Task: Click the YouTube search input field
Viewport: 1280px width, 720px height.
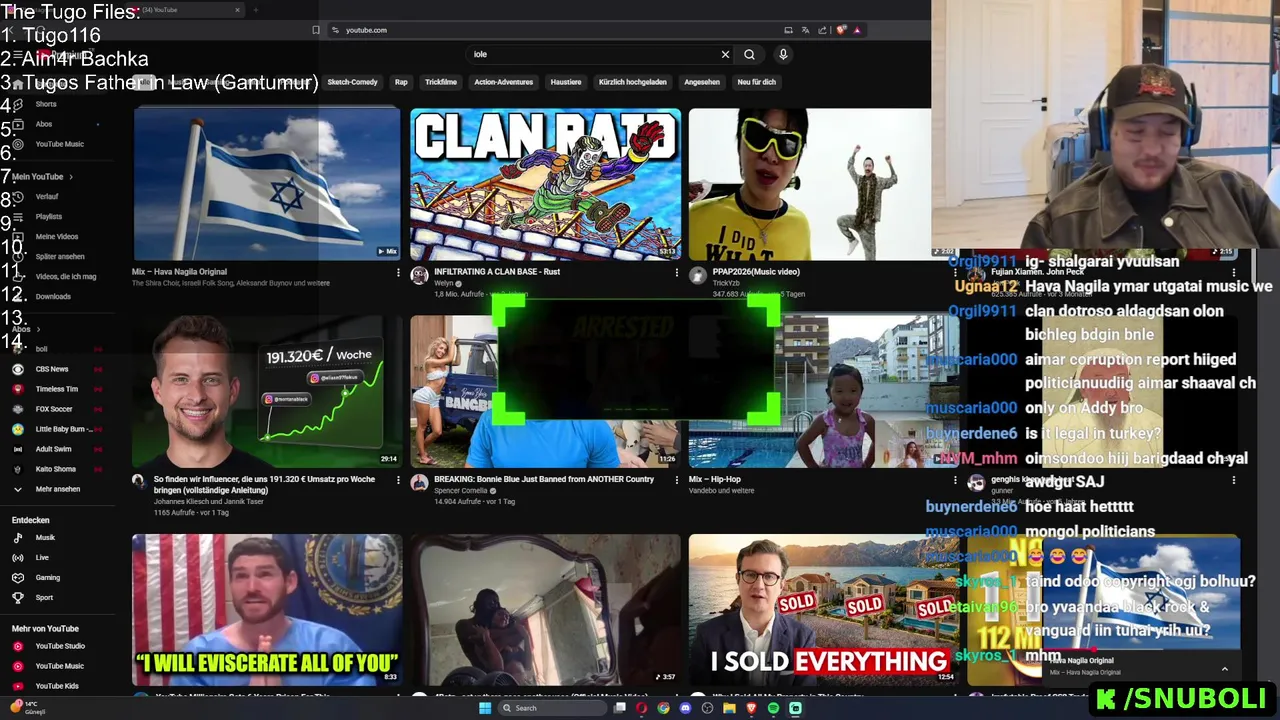Action: coord(590,54)
